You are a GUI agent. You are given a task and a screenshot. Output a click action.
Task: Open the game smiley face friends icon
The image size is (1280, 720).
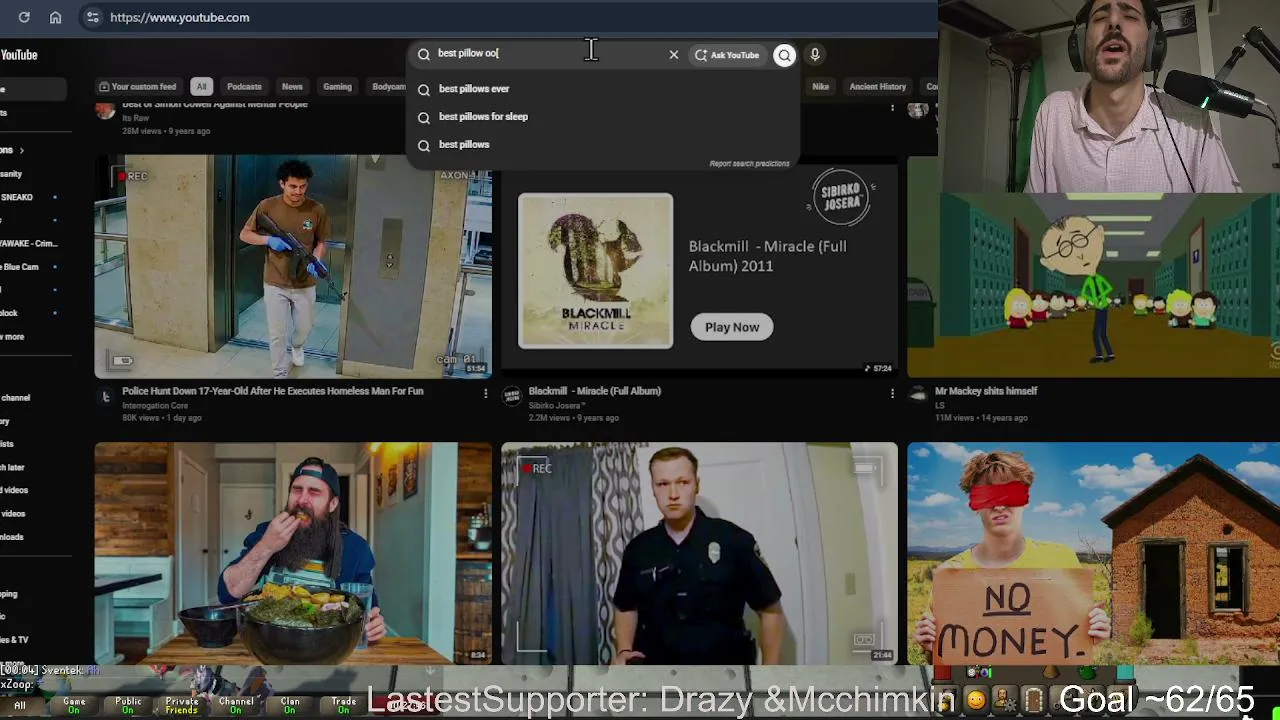976,701
